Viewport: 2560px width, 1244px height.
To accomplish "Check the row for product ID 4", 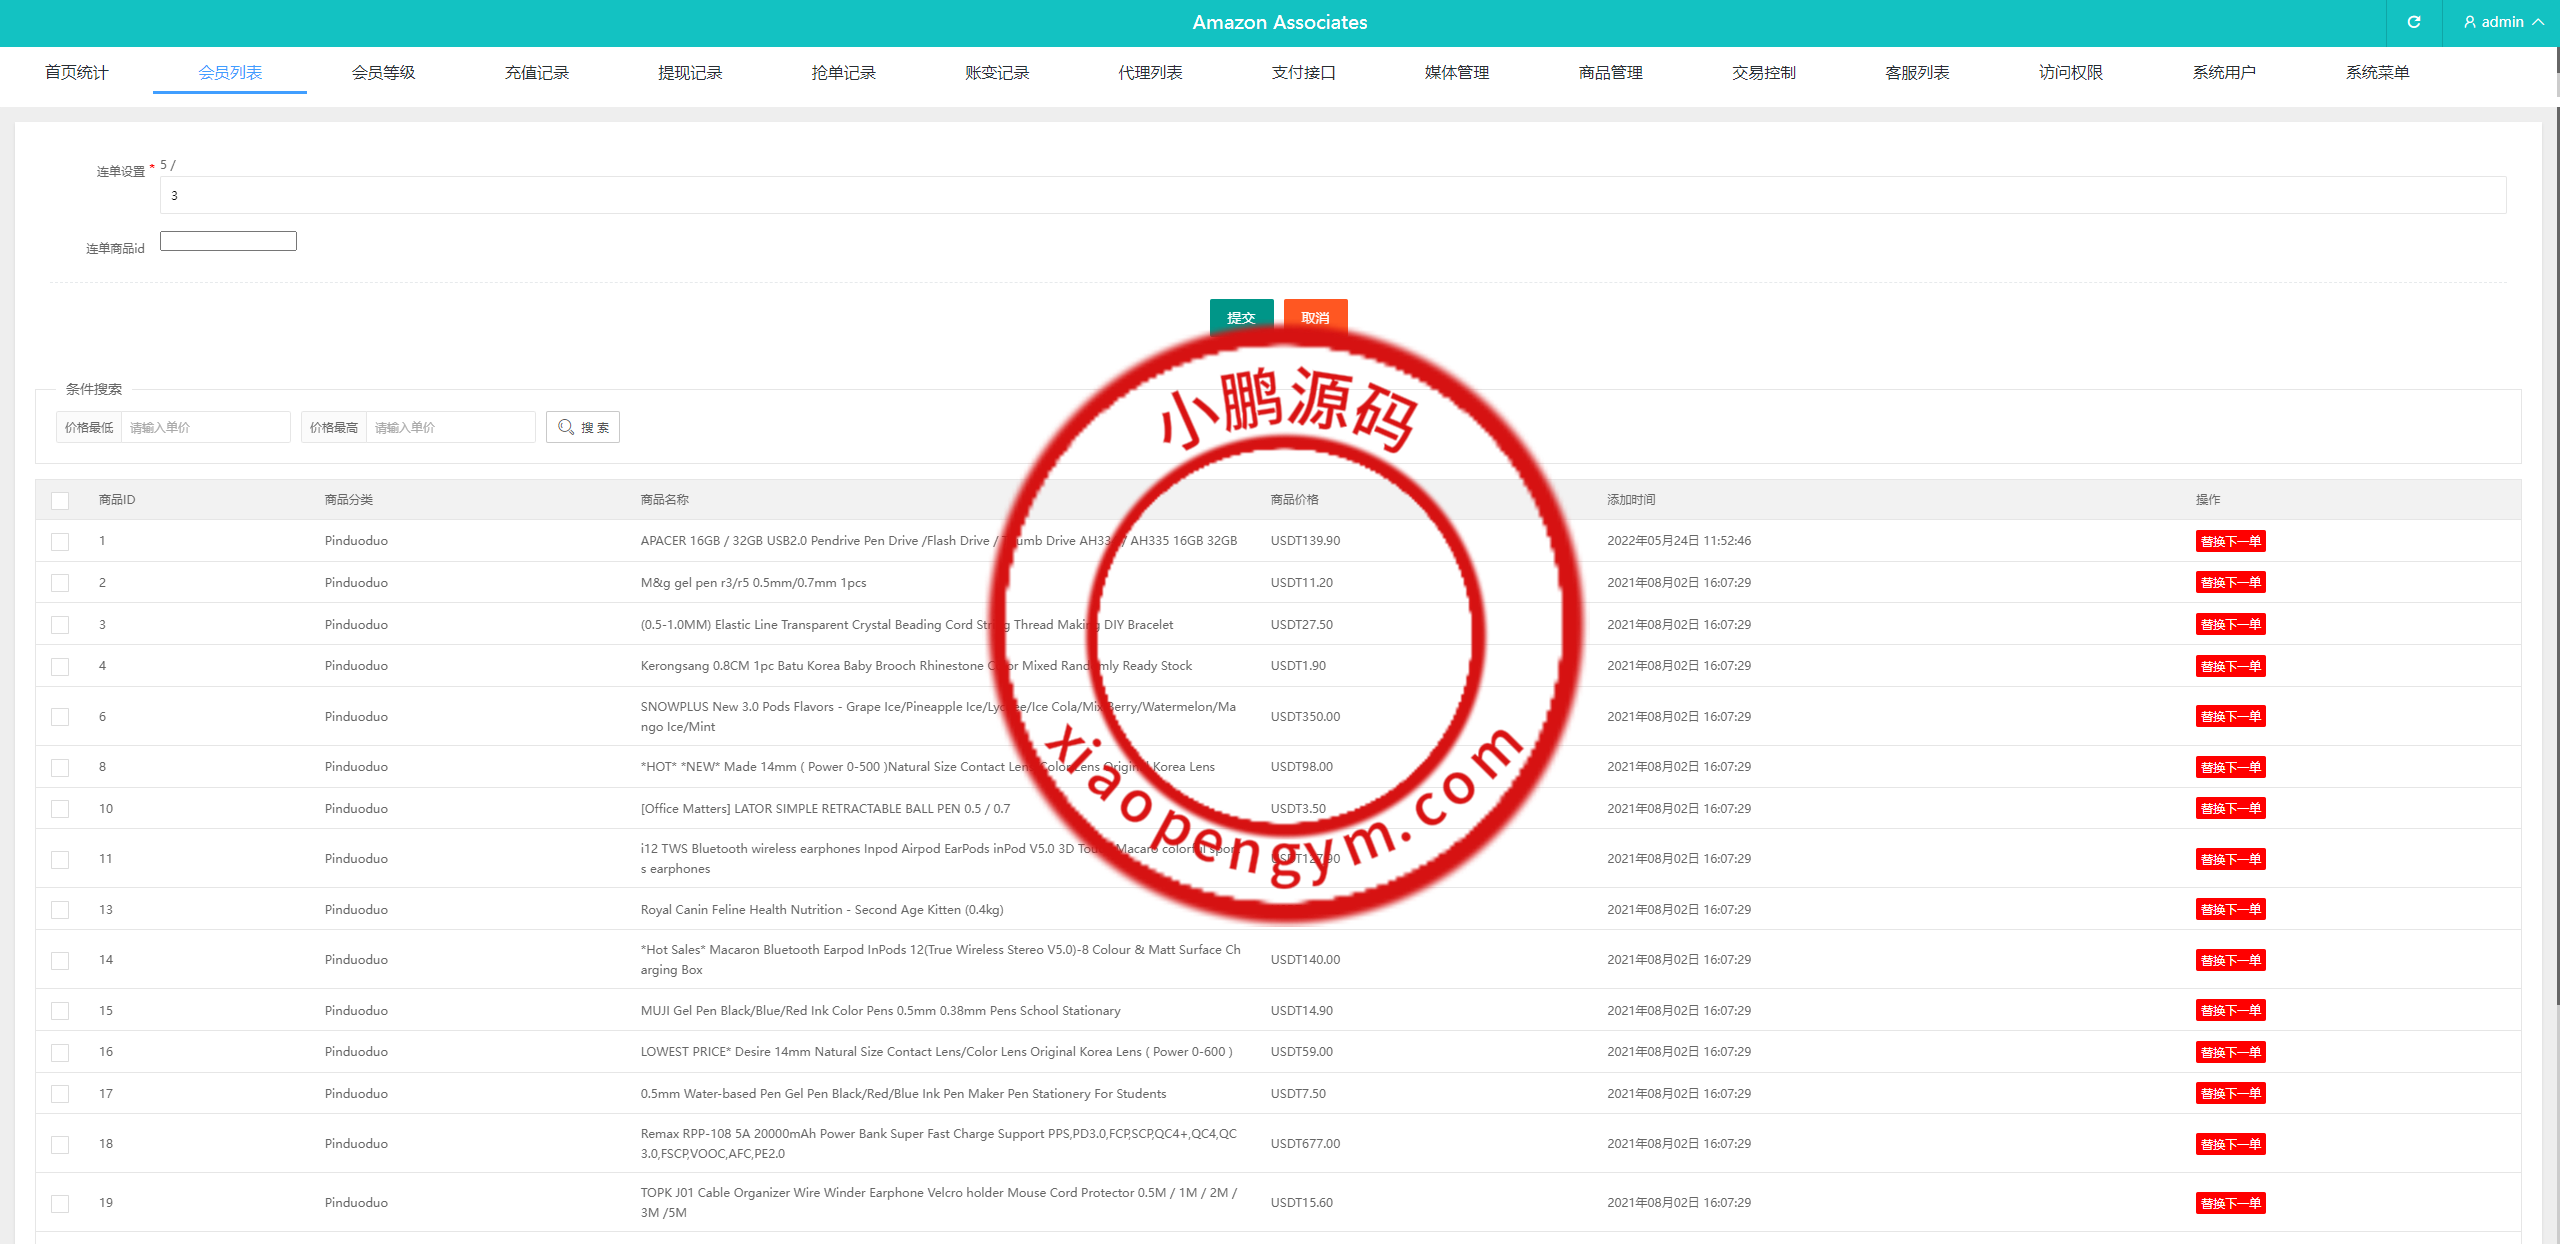I will pyautogui.click(x=60, y=666).
